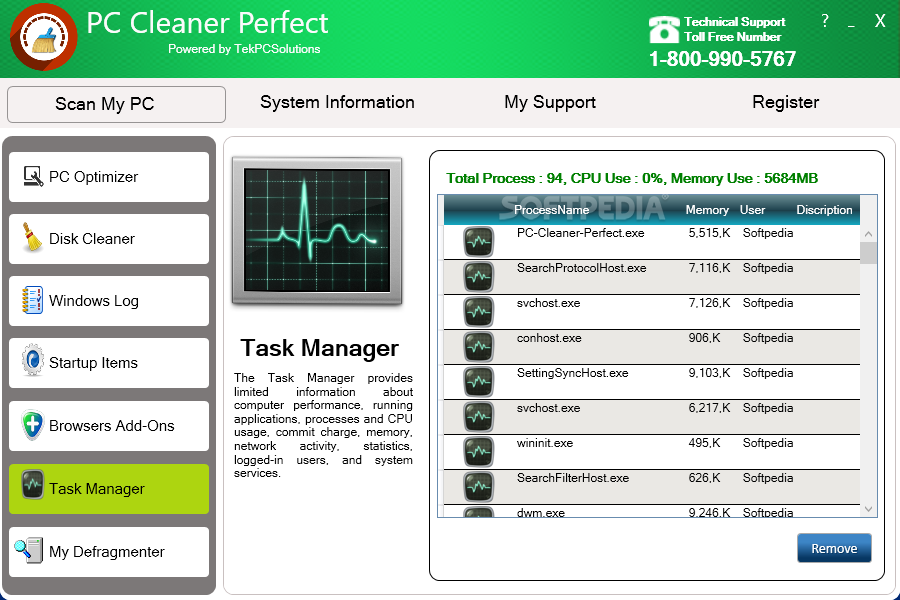Click process icon for SettingSyncHost.exe
Viewport: 900px width, 600px height.
click(x=478, y=381)
